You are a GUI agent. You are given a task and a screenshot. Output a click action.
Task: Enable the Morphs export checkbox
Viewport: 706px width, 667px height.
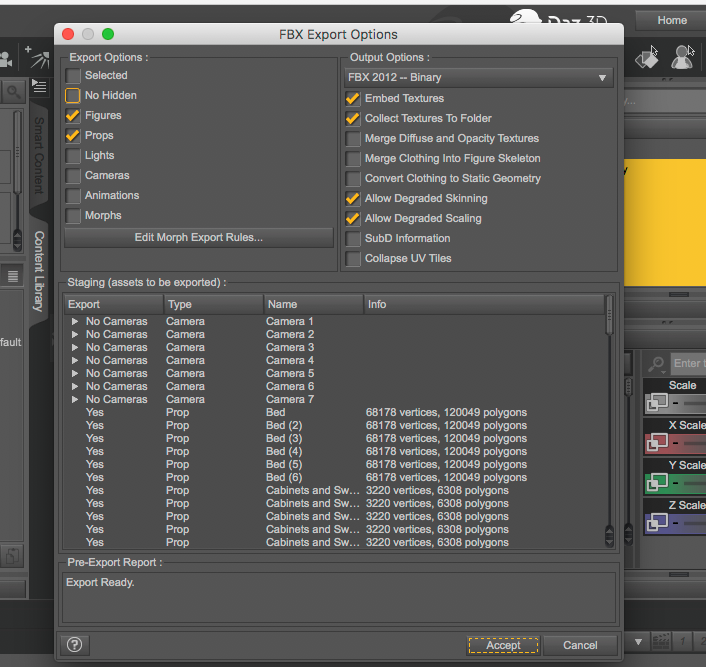73,216
